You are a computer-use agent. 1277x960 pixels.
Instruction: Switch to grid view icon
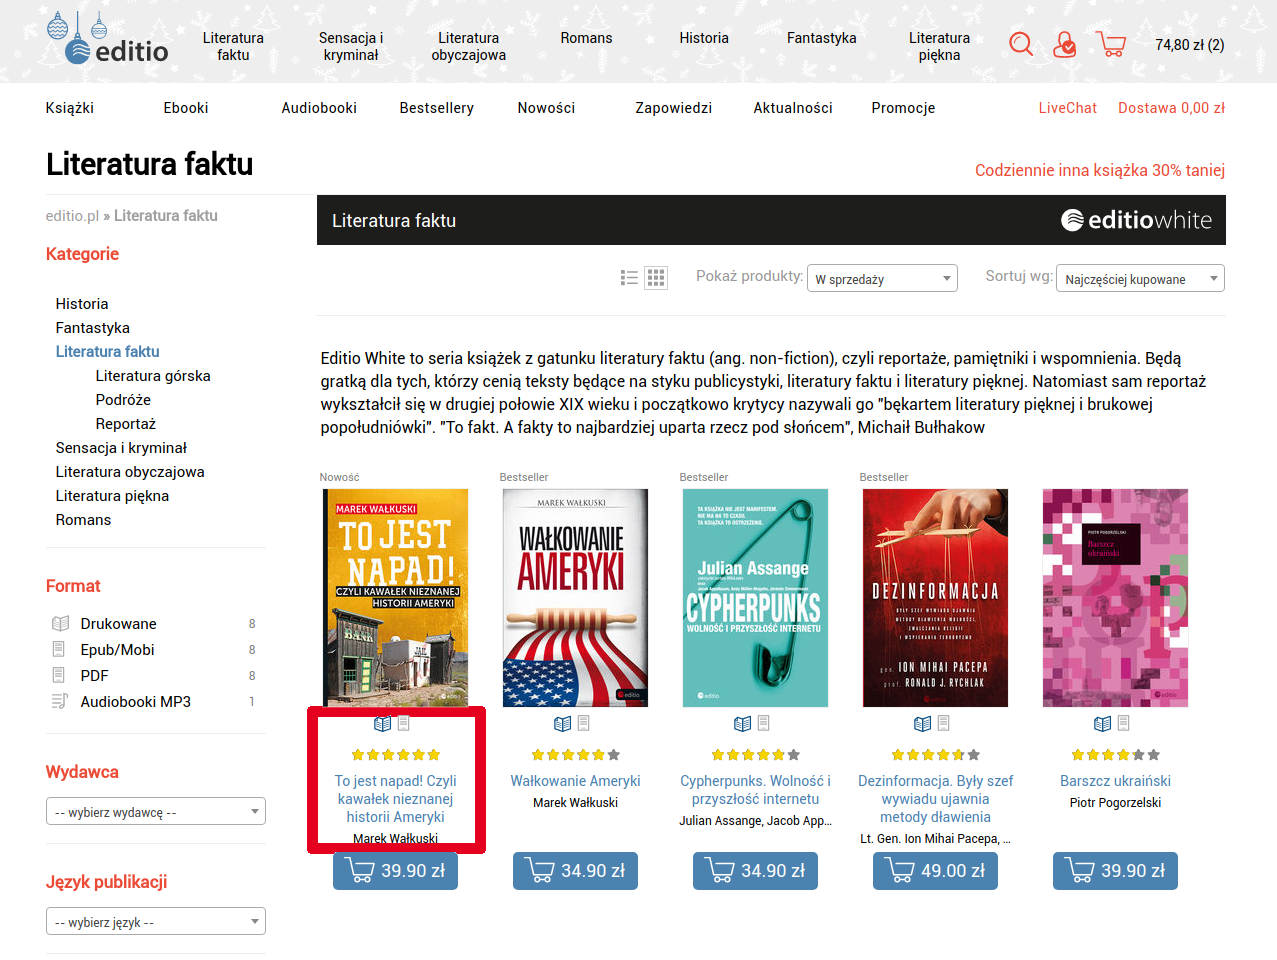tap(656, 278)
